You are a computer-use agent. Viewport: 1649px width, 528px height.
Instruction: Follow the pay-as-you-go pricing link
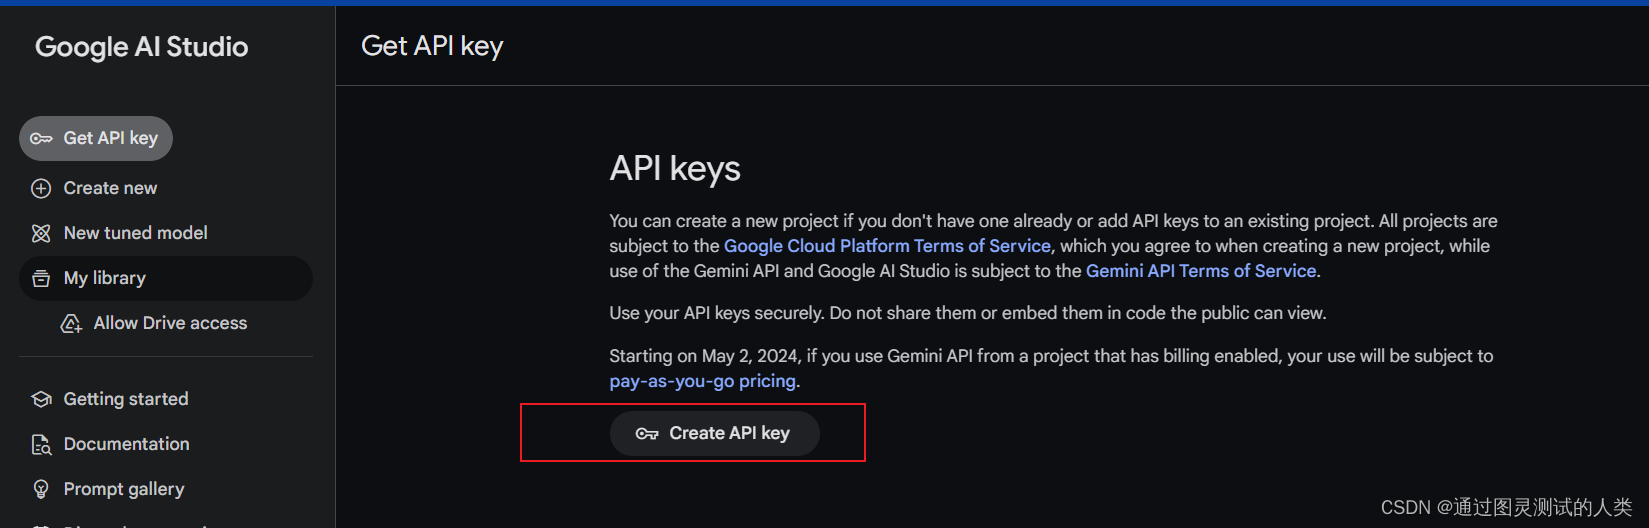703,381
